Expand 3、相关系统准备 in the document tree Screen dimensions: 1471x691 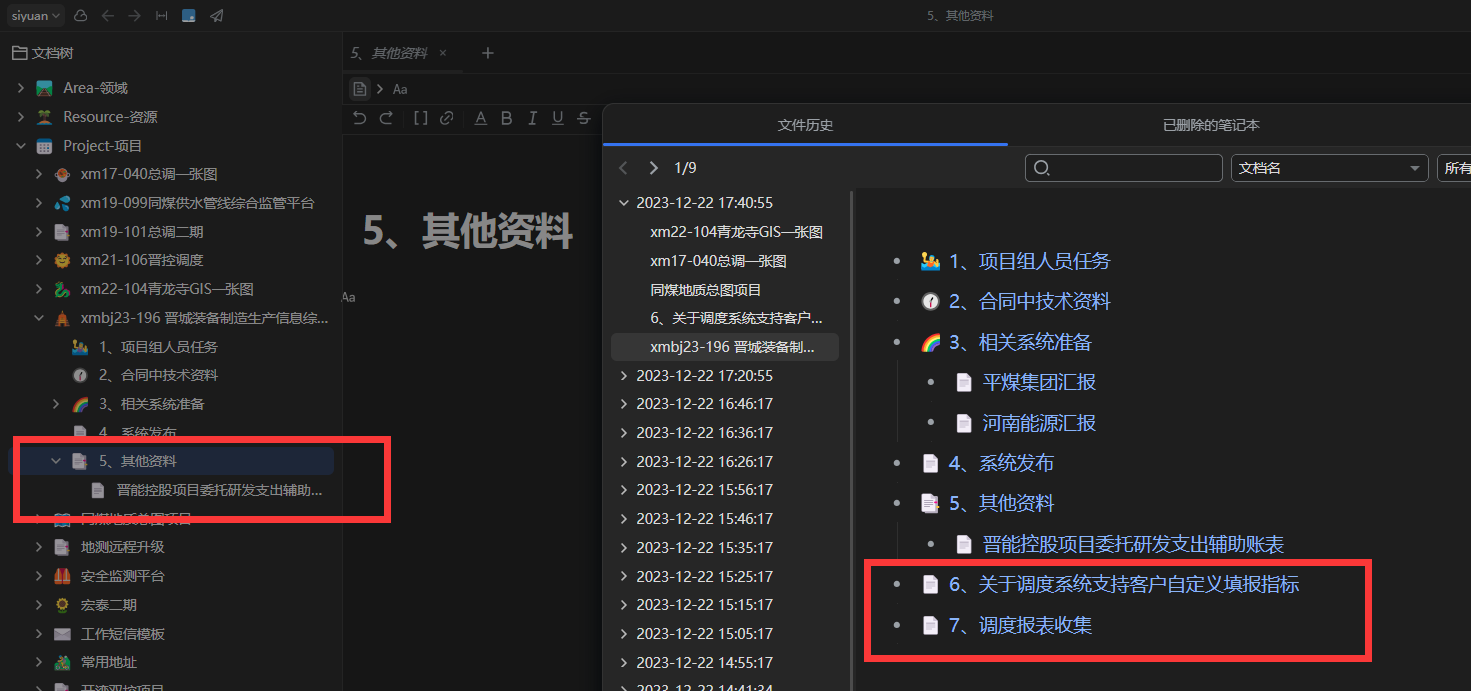tap(57, 404)
